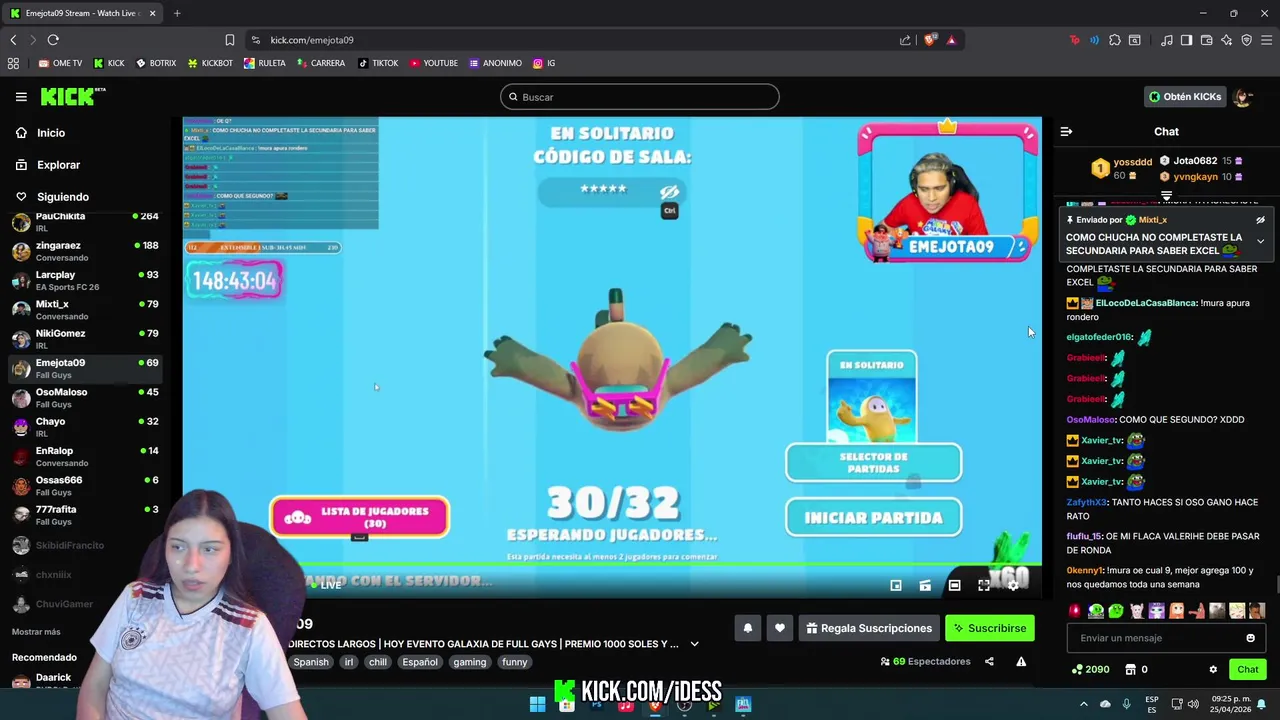
Task: Open Brave Wallet icon in toolbar
Action: pos(1207,40)
